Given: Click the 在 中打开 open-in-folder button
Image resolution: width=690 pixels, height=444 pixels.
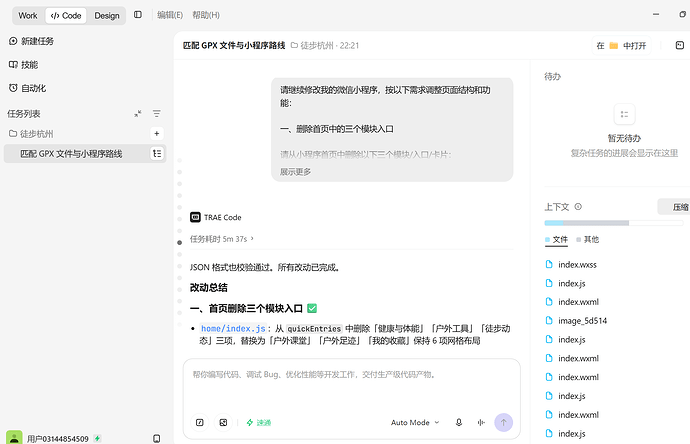Looking at the screenshot, I should coord(621,46).
